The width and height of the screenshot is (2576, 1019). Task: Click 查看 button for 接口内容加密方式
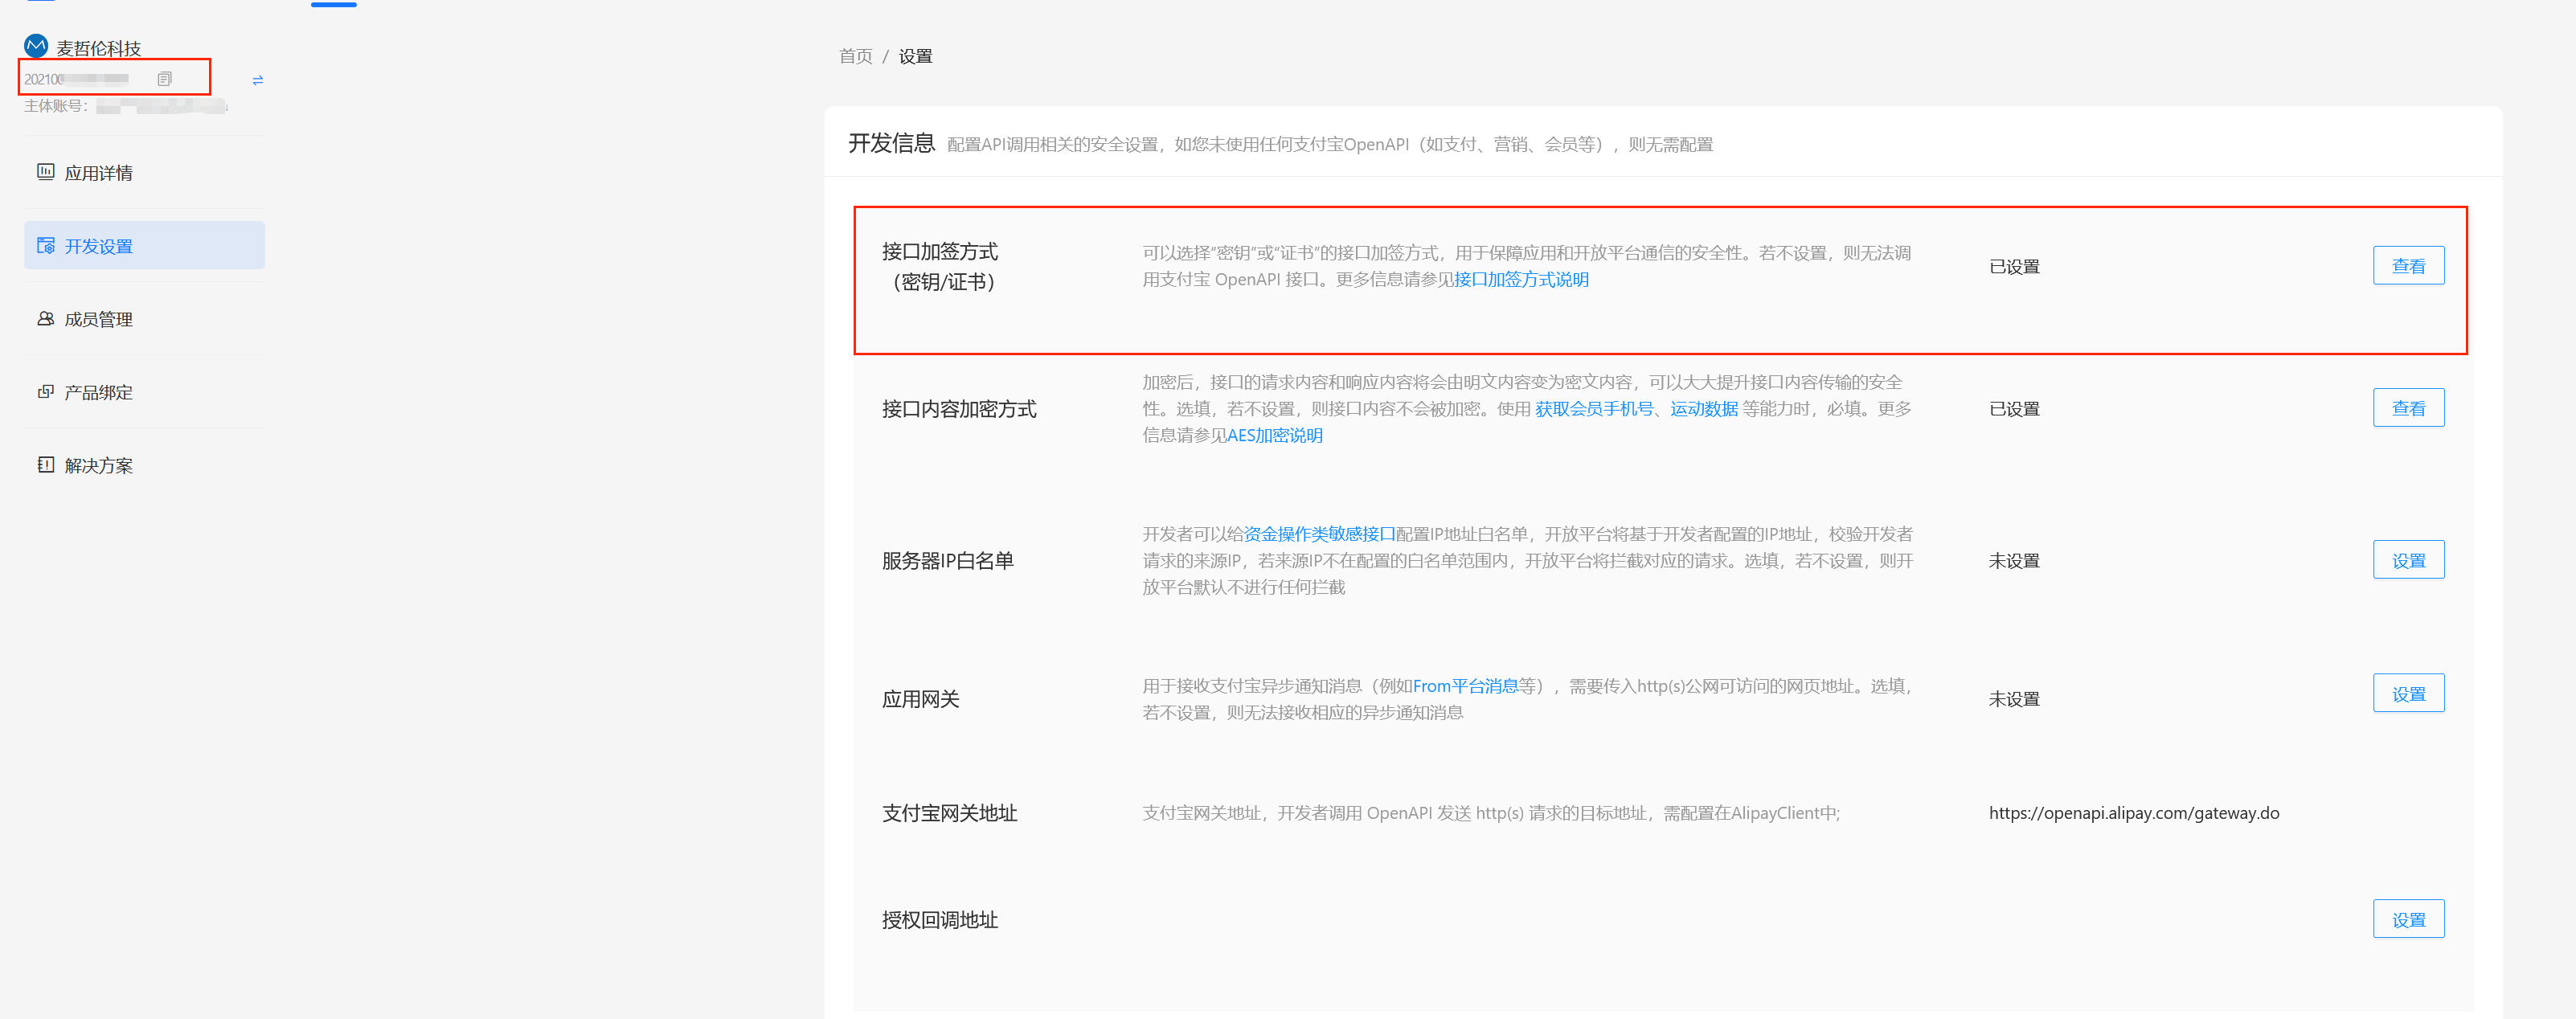(x=2408, y=407)
